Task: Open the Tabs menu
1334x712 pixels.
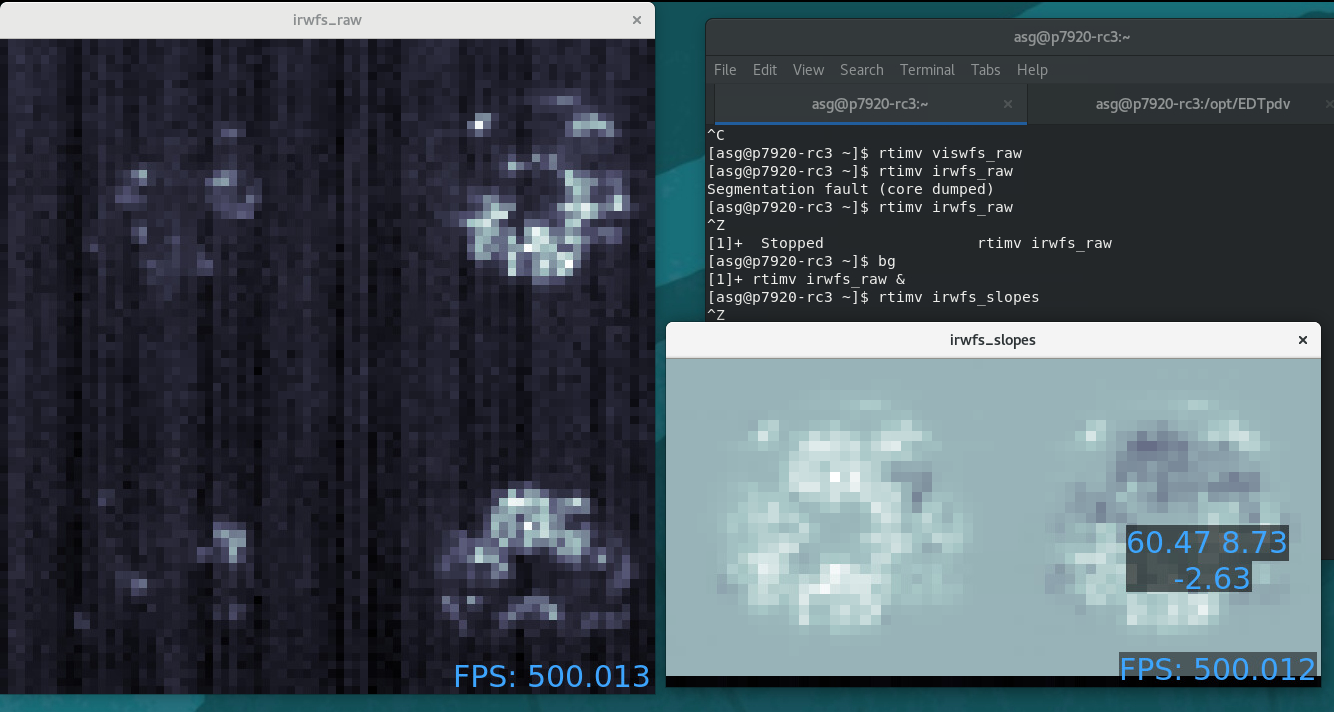Action: 985,70
